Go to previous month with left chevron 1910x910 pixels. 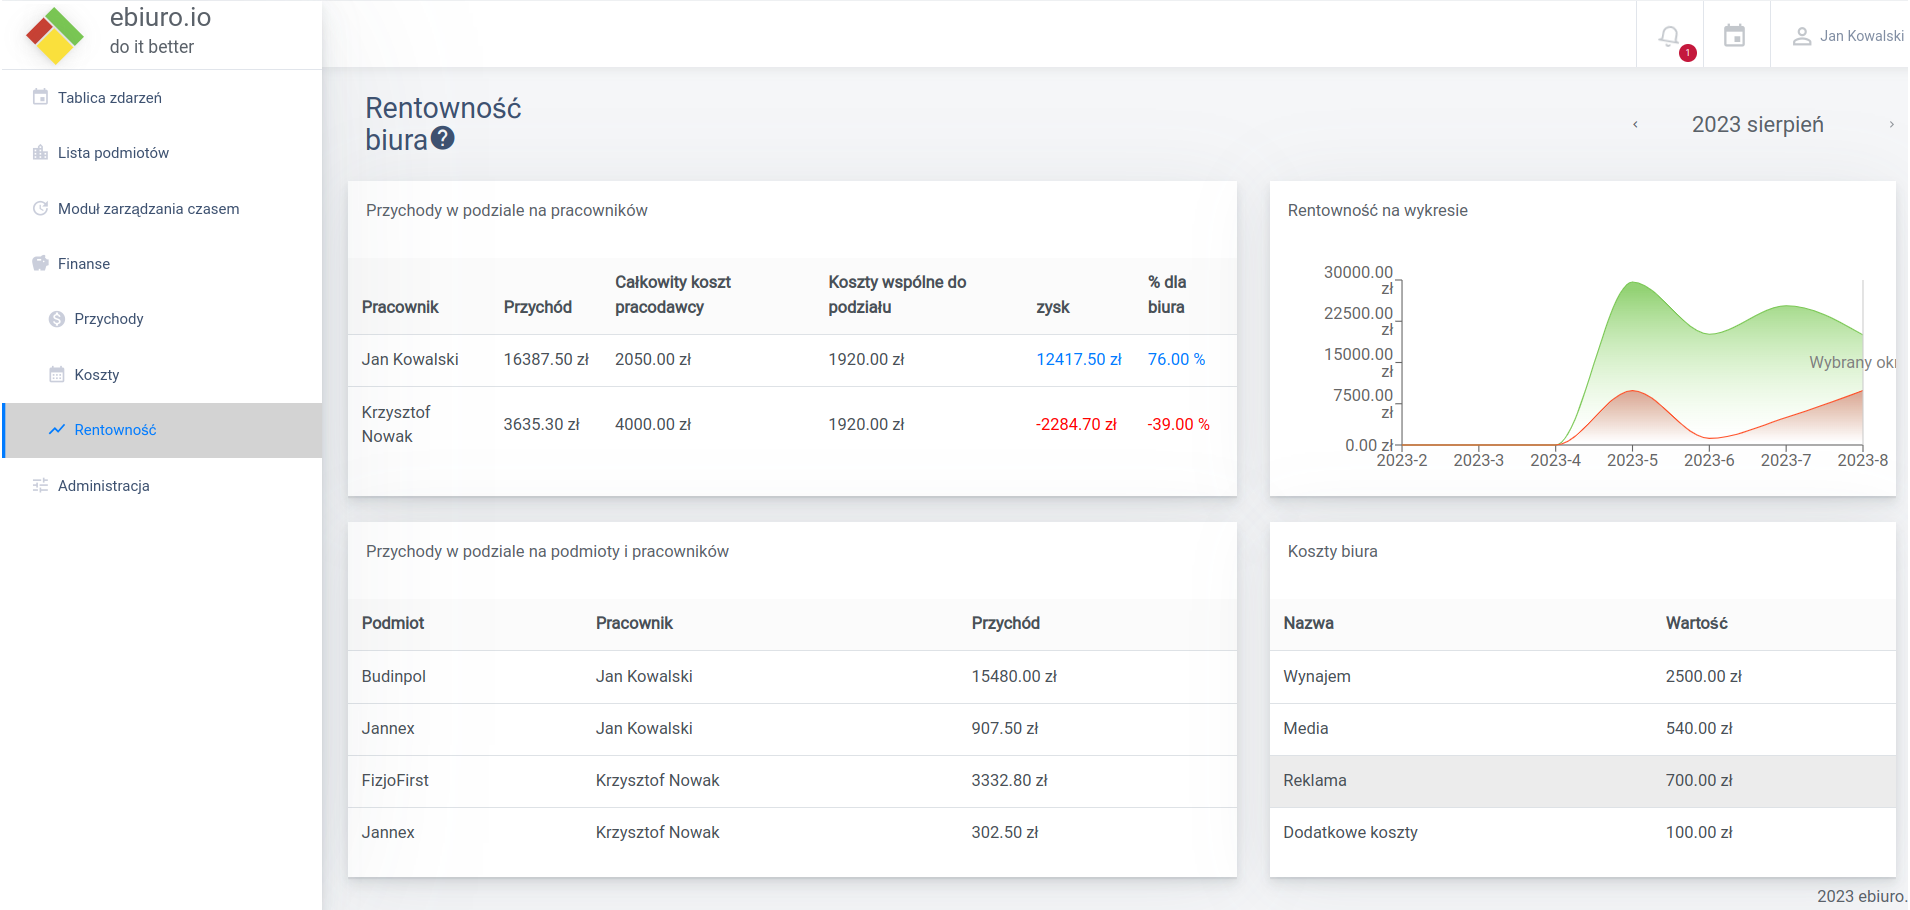click(1635, 125)
